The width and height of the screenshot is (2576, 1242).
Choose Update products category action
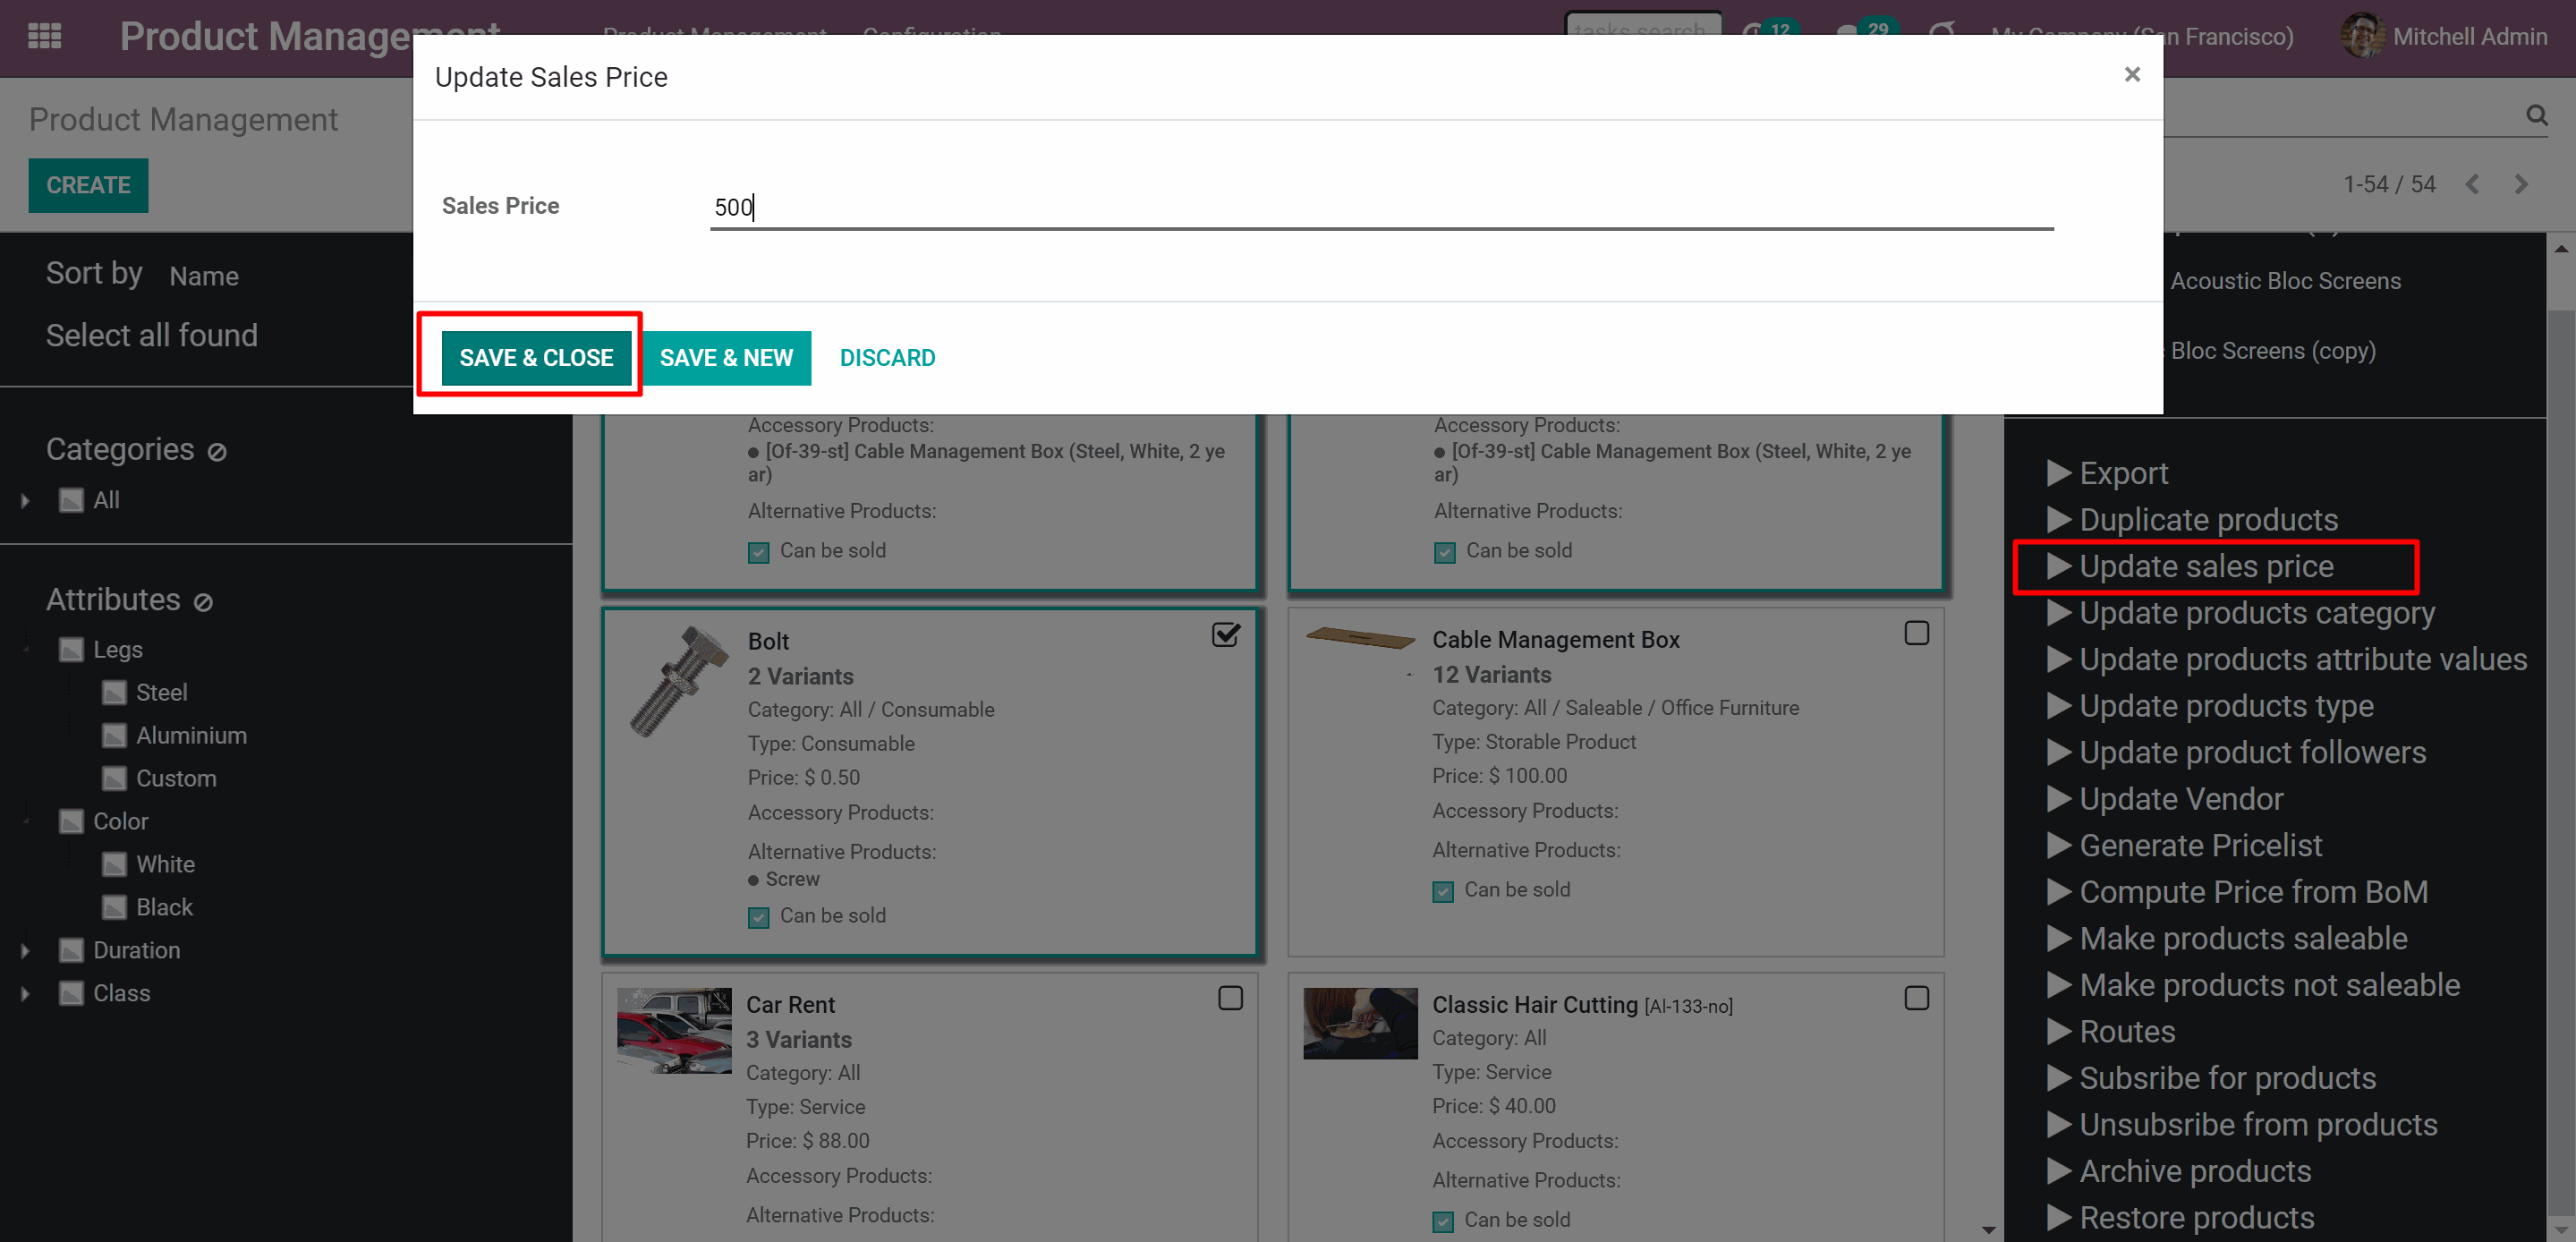coord(2257,613)
